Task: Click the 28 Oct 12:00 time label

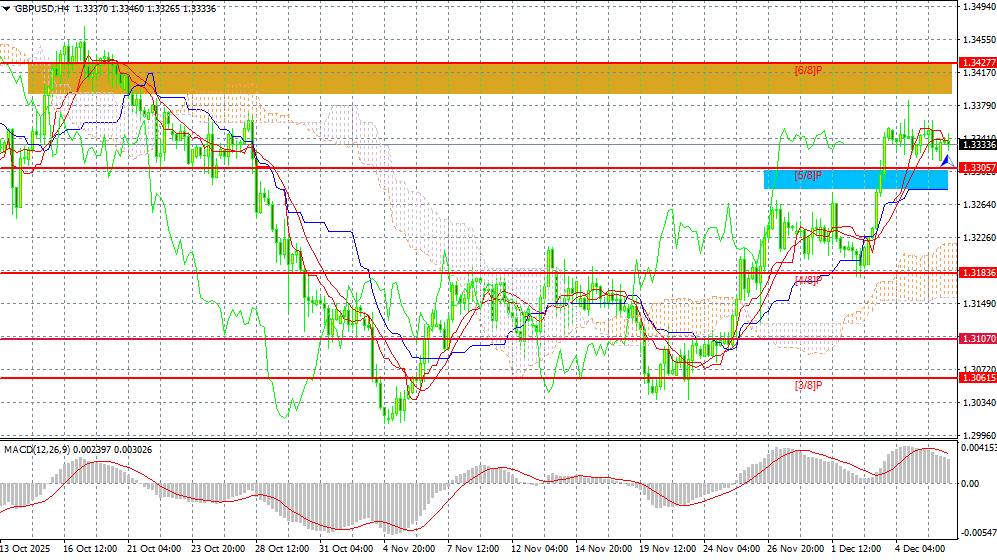Action: 282,549
